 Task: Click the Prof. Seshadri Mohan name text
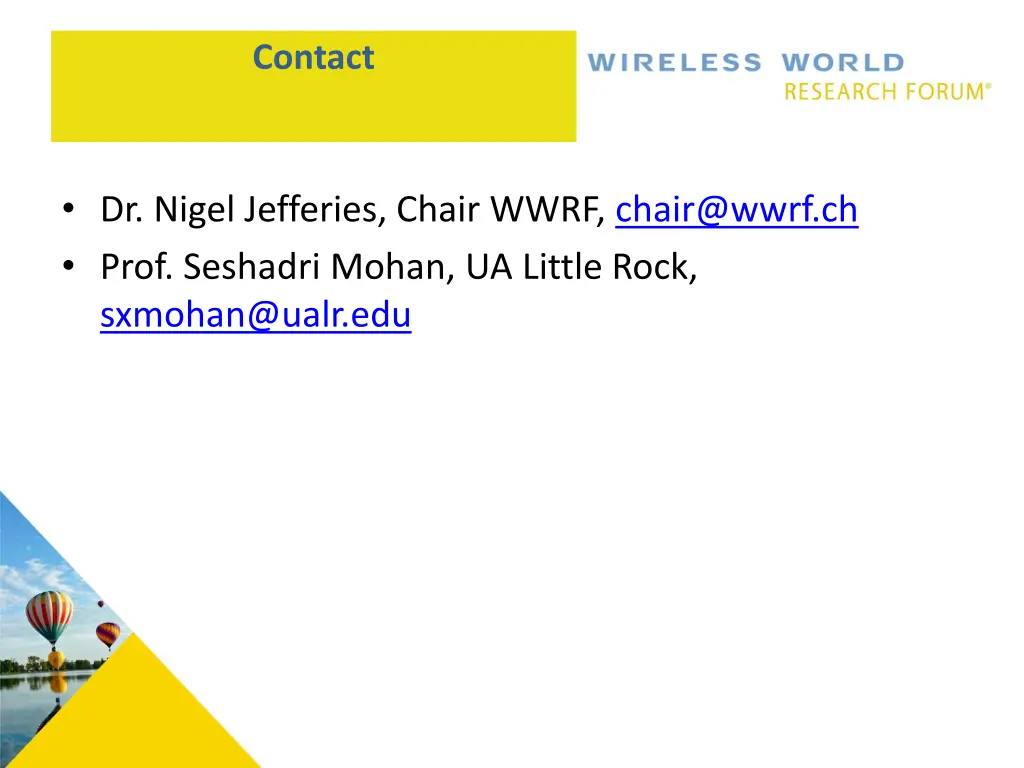pos(277,266)
